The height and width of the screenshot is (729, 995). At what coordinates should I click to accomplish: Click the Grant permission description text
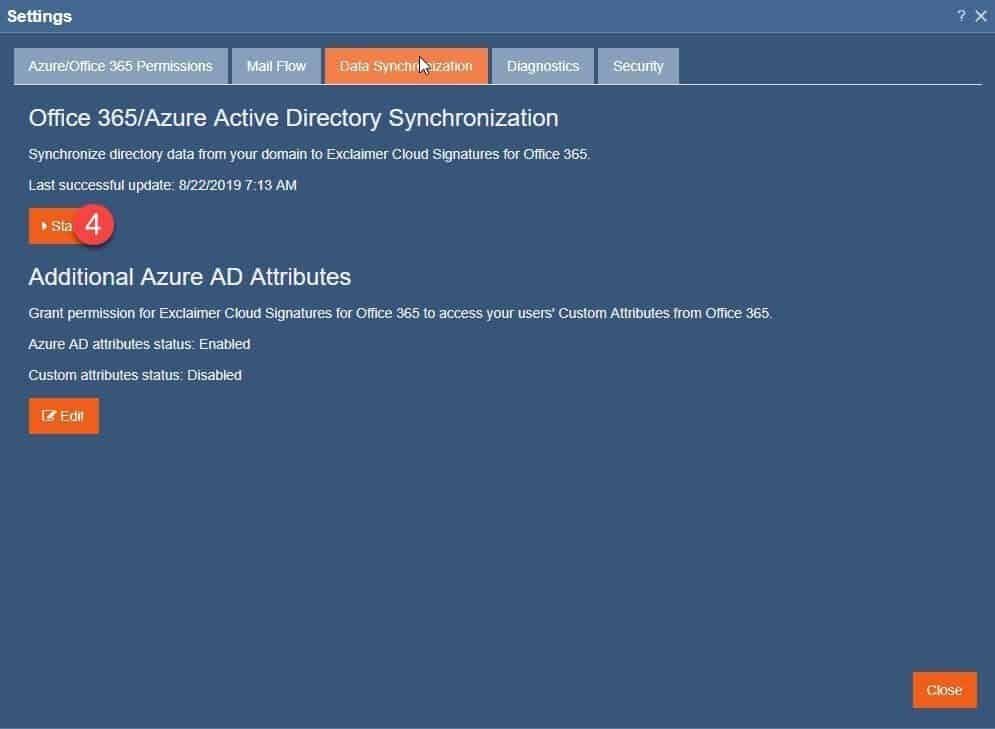click(400, 313)
